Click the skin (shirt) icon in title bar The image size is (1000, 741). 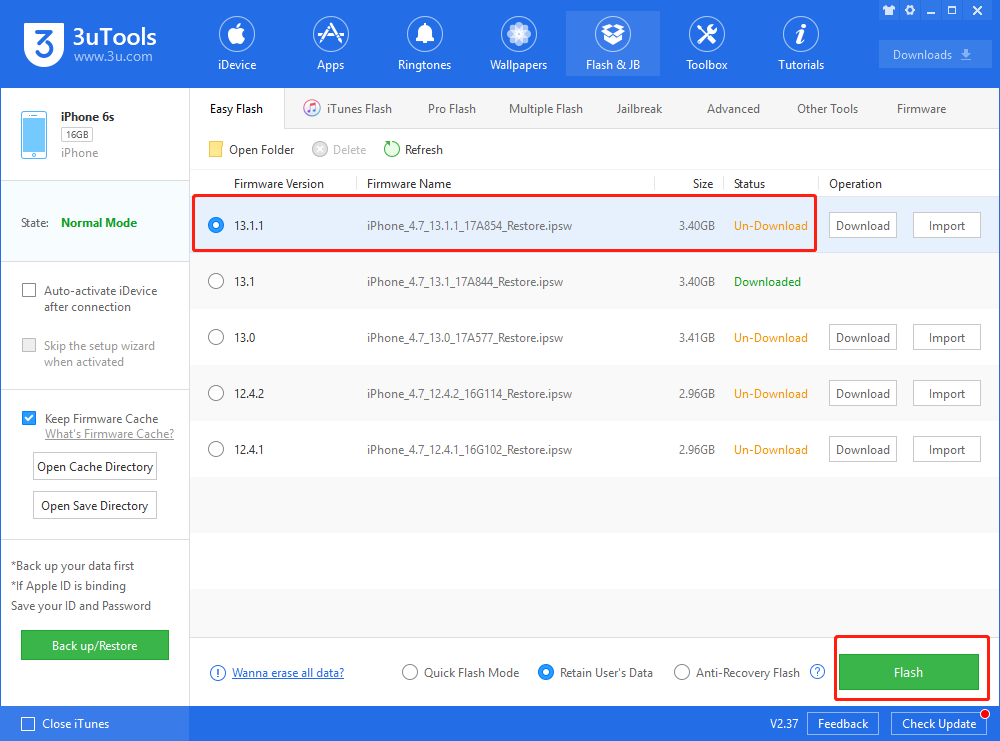coord(888,10)
